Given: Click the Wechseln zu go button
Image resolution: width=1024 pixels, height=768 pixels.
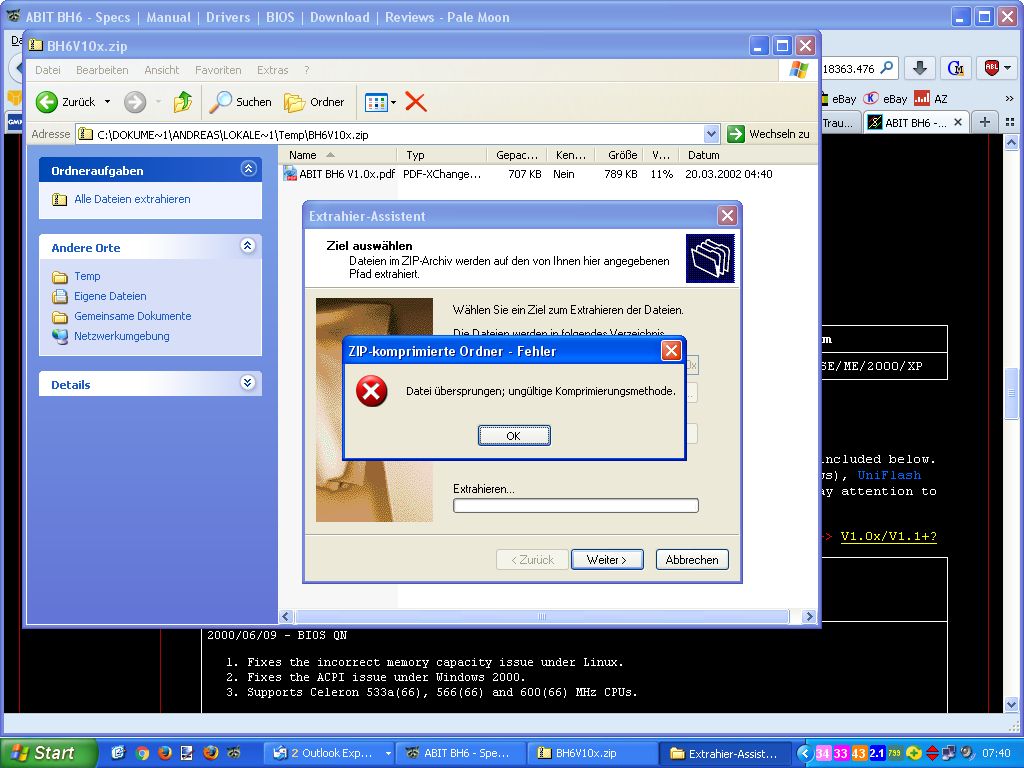Looking at the screenshot, I should (769, 134).
